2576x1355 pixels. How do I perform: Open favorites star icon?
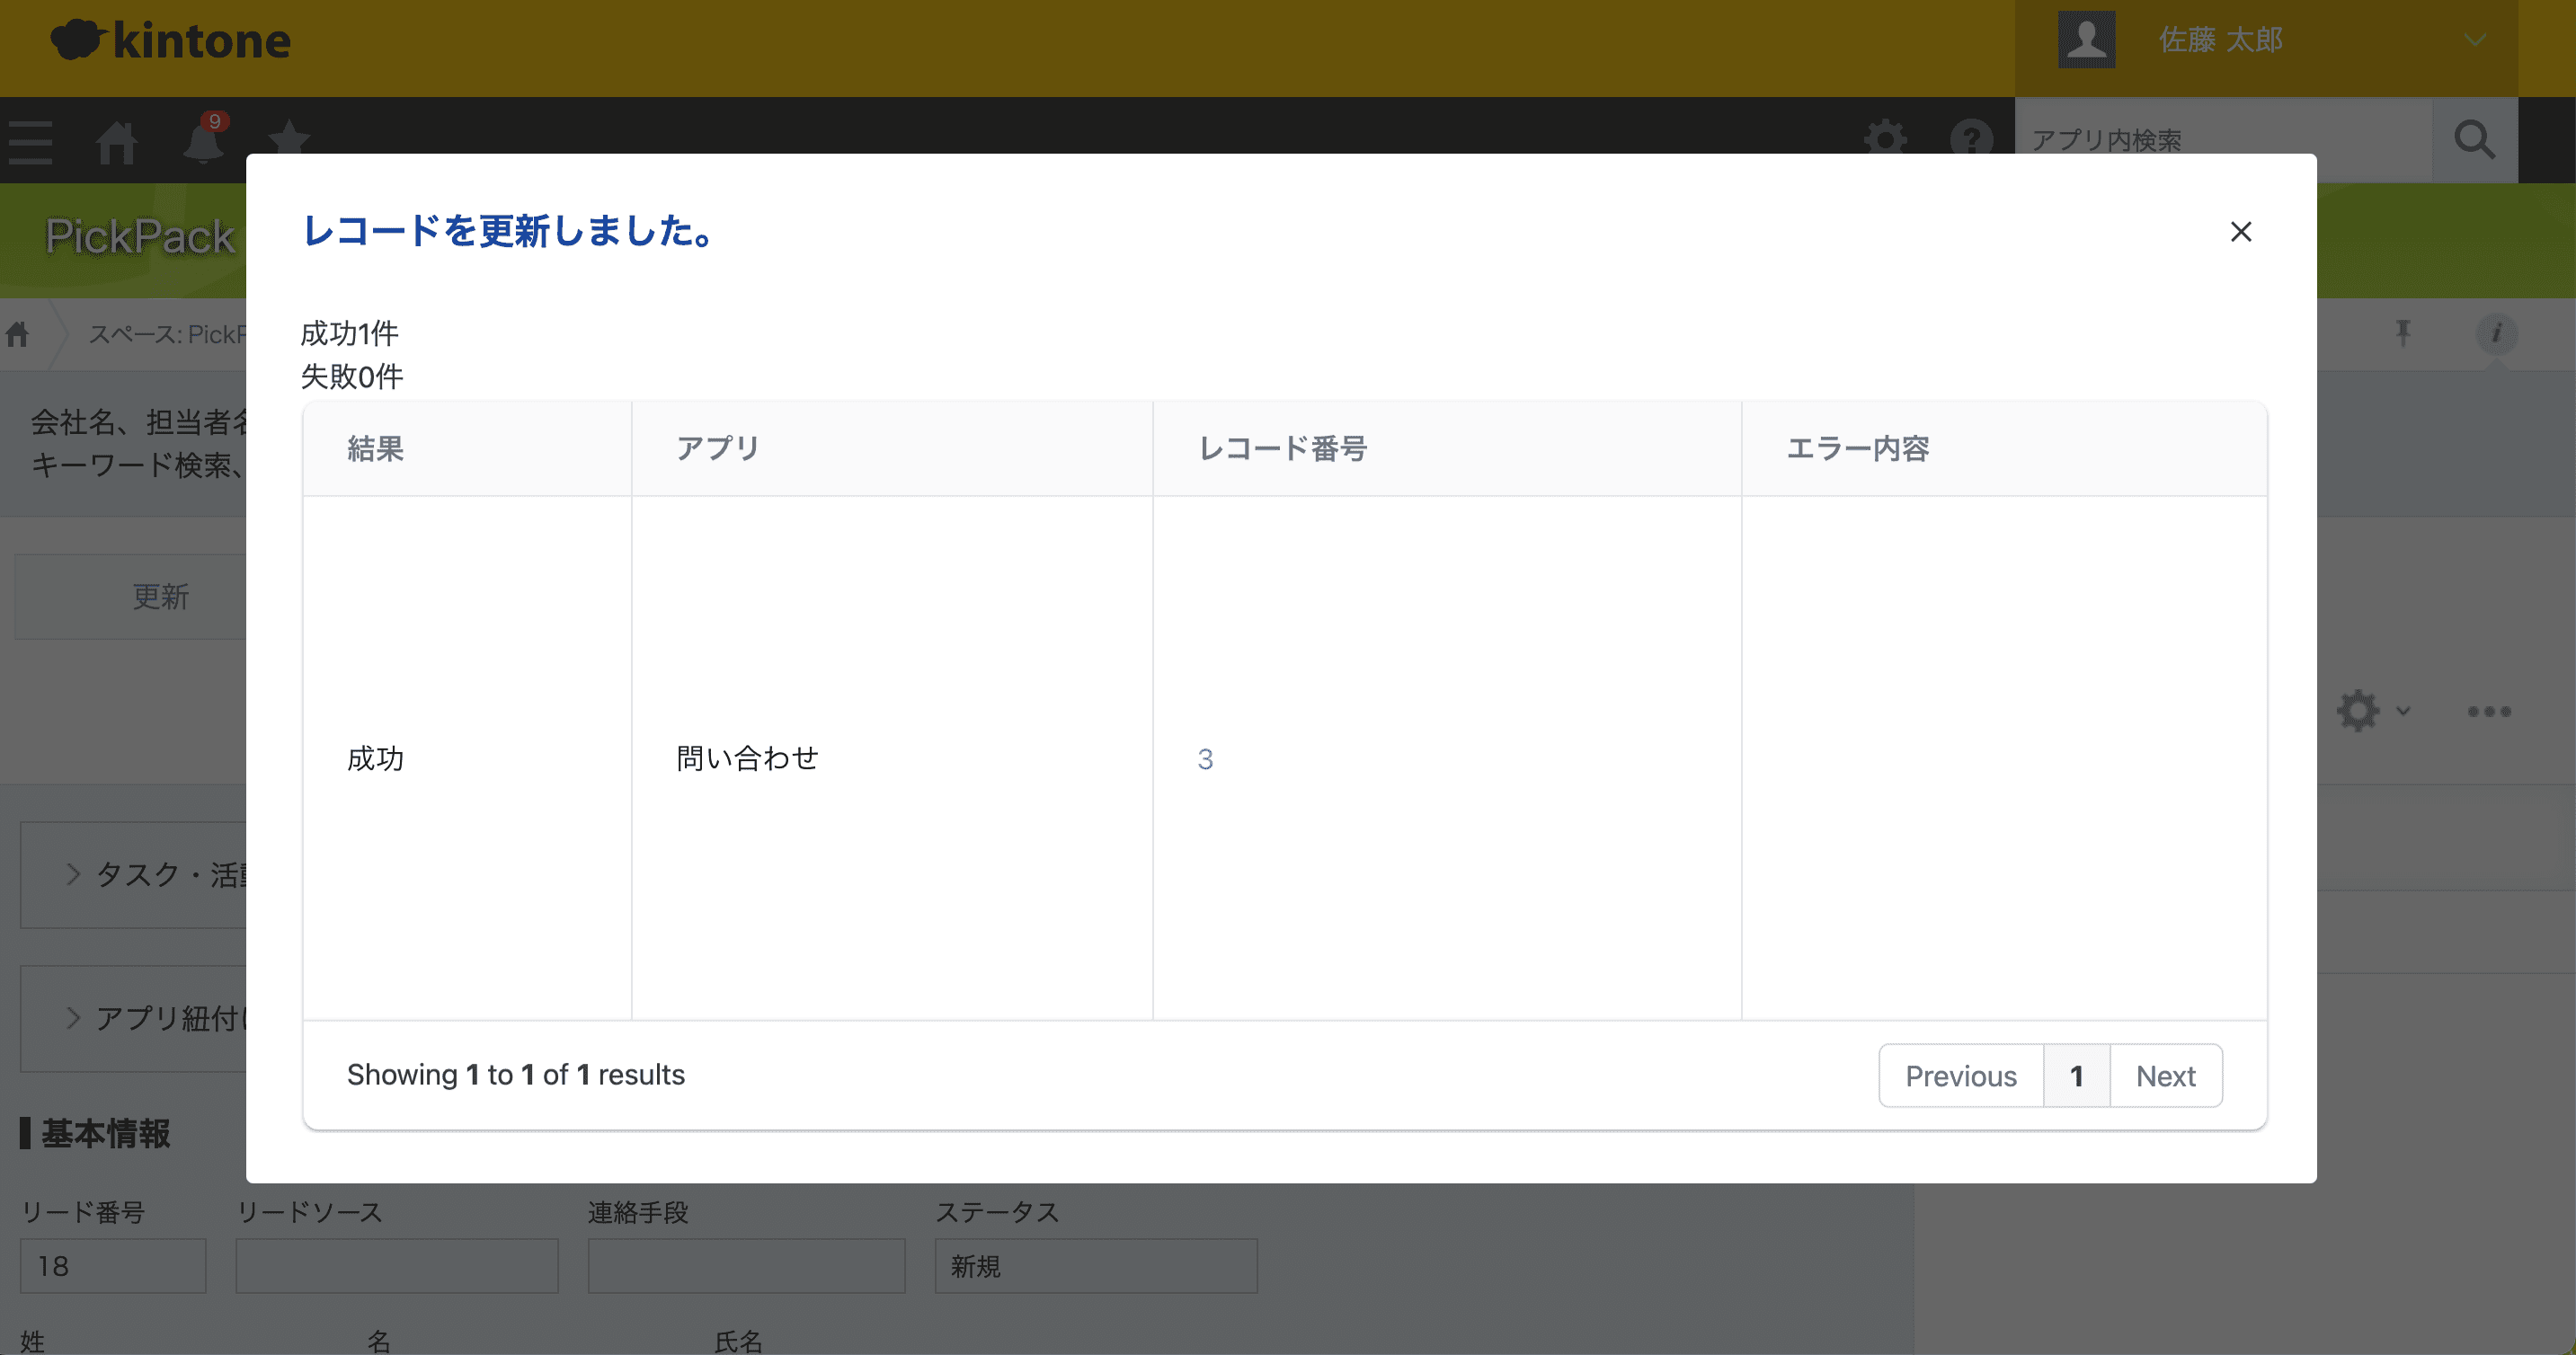(x=289, y=138)
